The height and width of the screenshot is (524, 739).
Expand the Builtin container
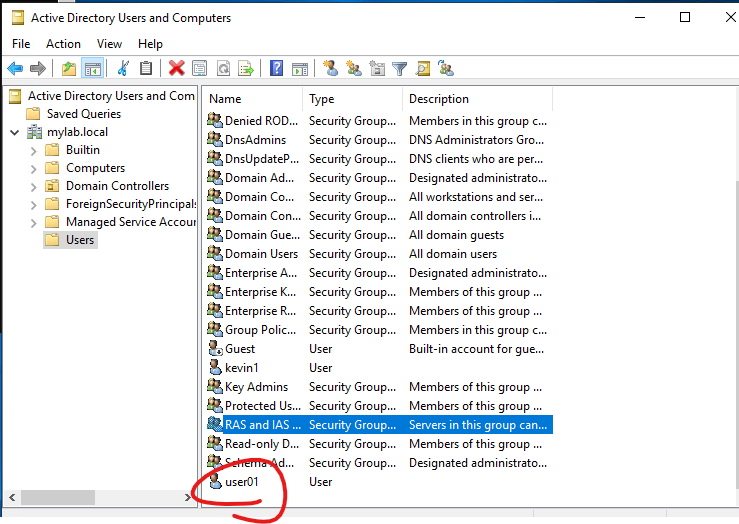[33, 151]
